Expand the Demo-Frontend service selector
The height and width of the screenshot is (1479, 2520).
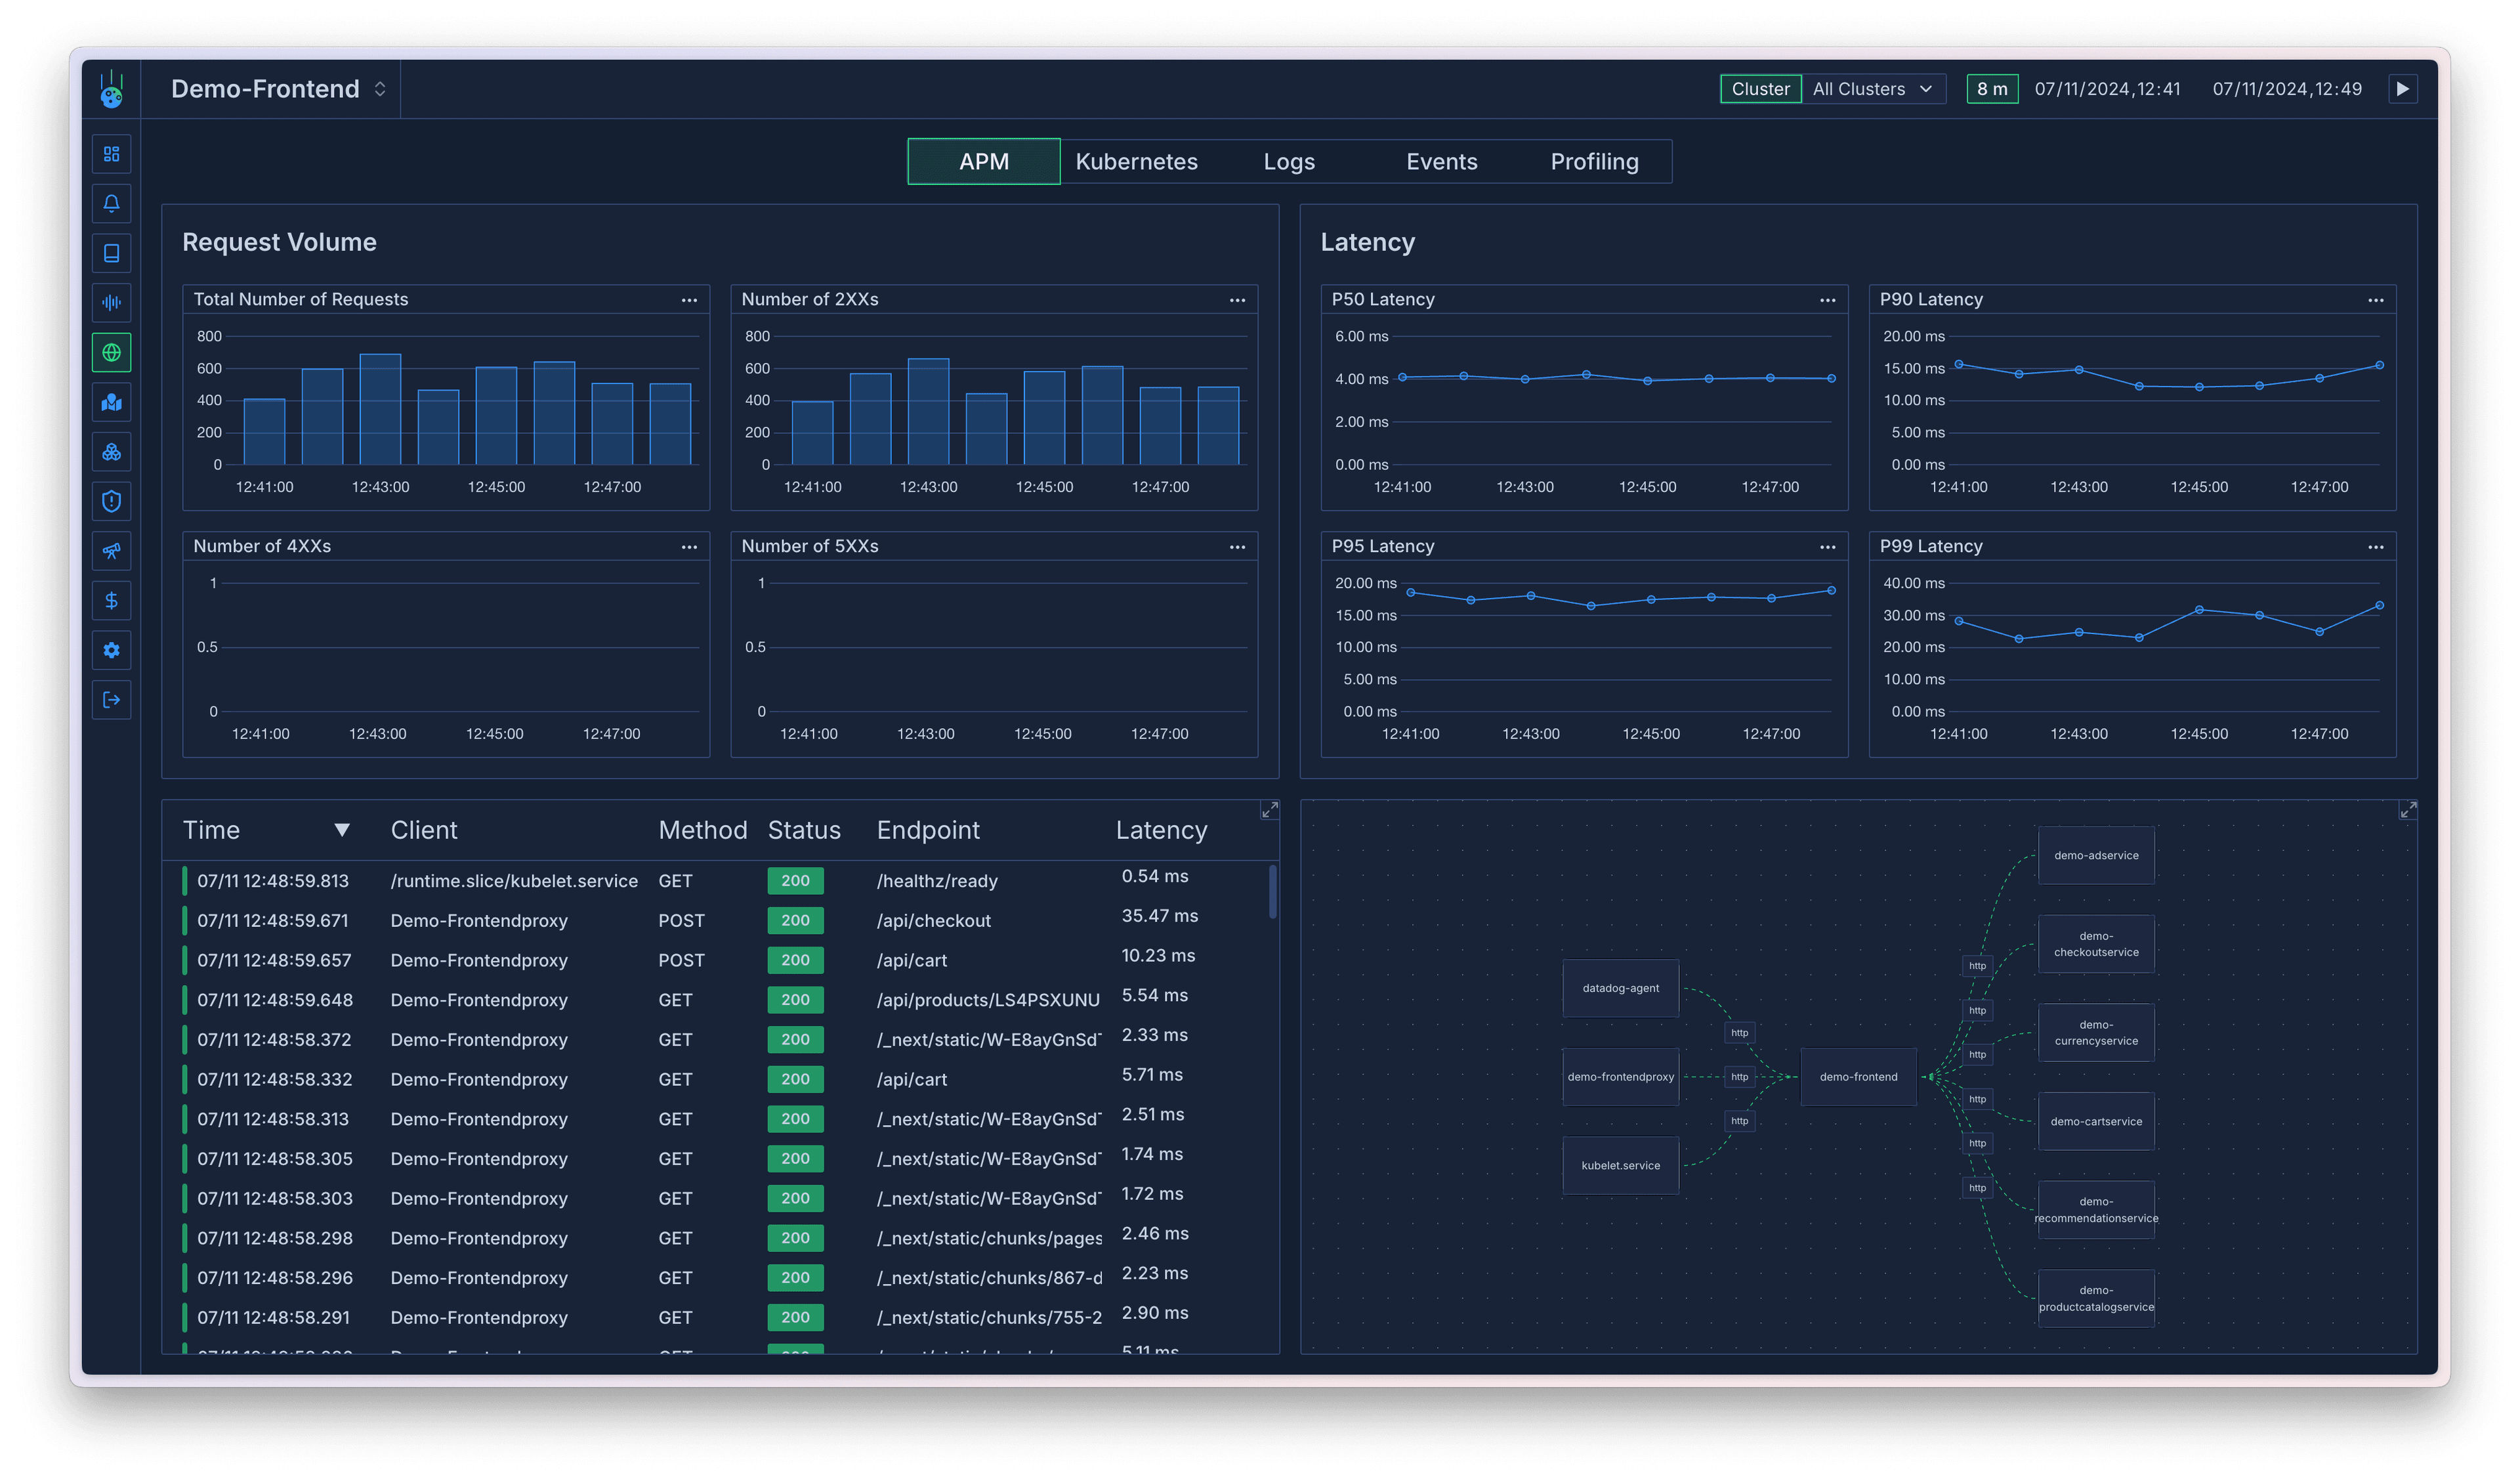point(380,89)
